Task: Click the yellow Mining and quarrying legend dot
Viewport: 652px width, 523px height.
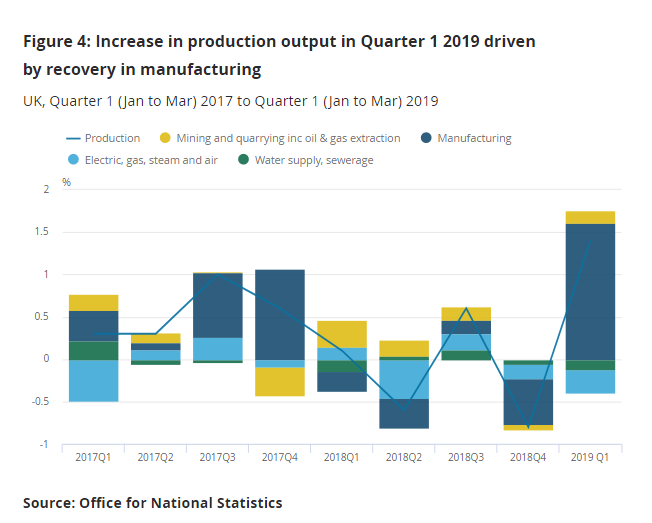Action: coord(165,138)
